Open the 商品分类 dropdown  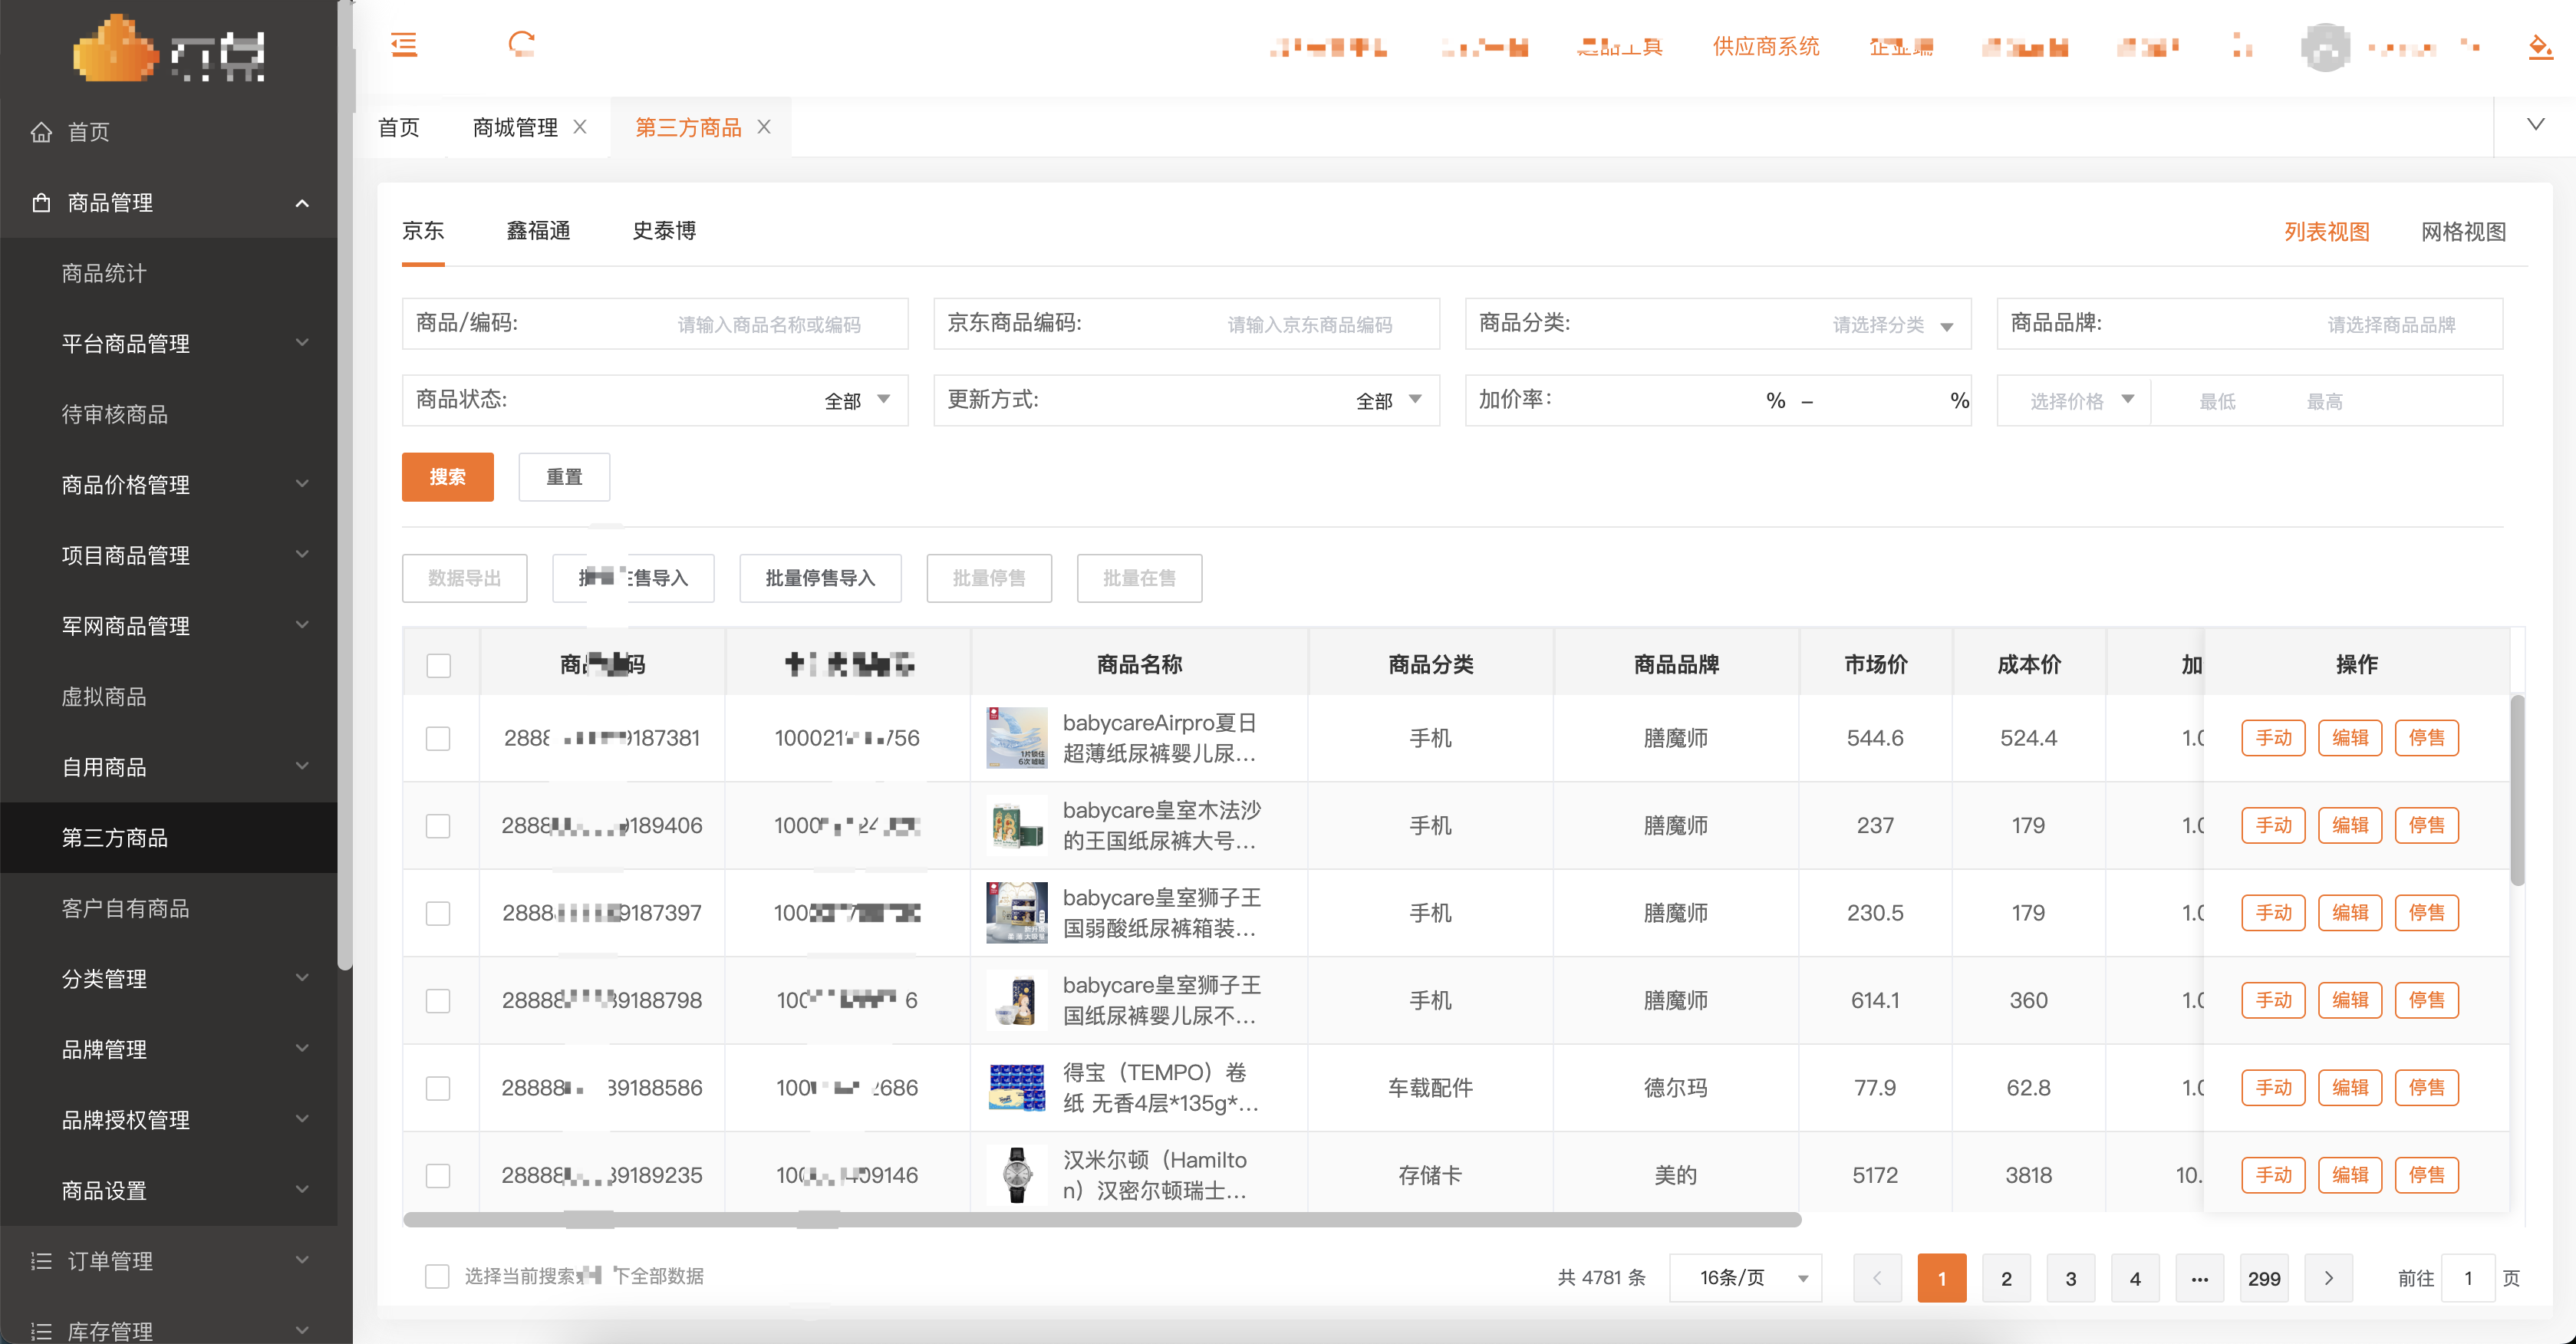(1718, 324)
